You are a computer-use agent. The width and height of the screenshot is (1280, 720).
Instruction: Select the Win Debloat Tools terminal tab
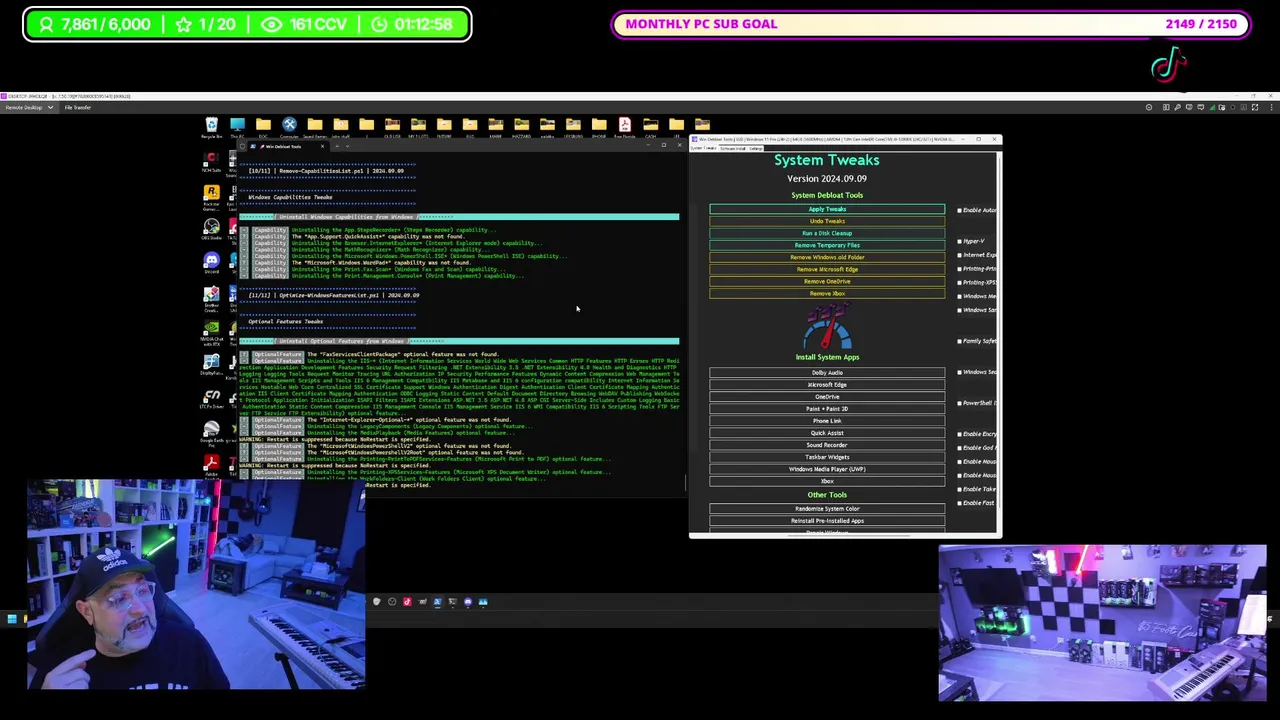pos(283,146)
